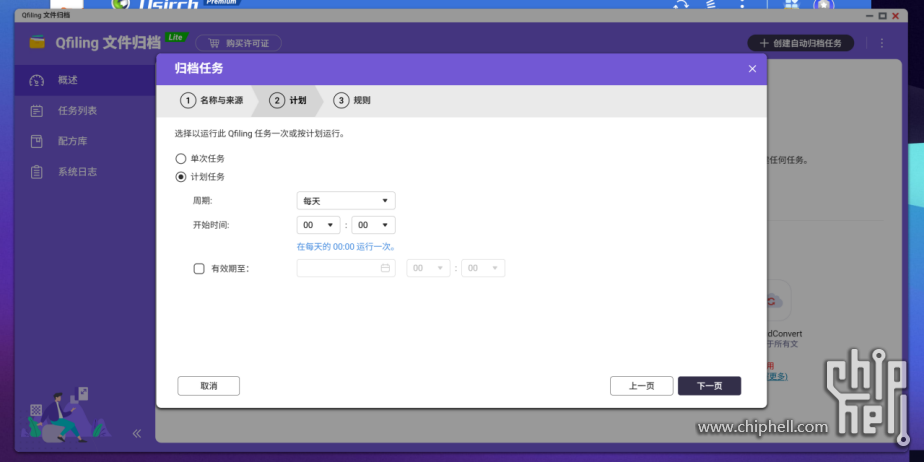The height and width of the screenshot is (462, 924).
Task: Click the shopping cart icon
Action: [213, 43]
